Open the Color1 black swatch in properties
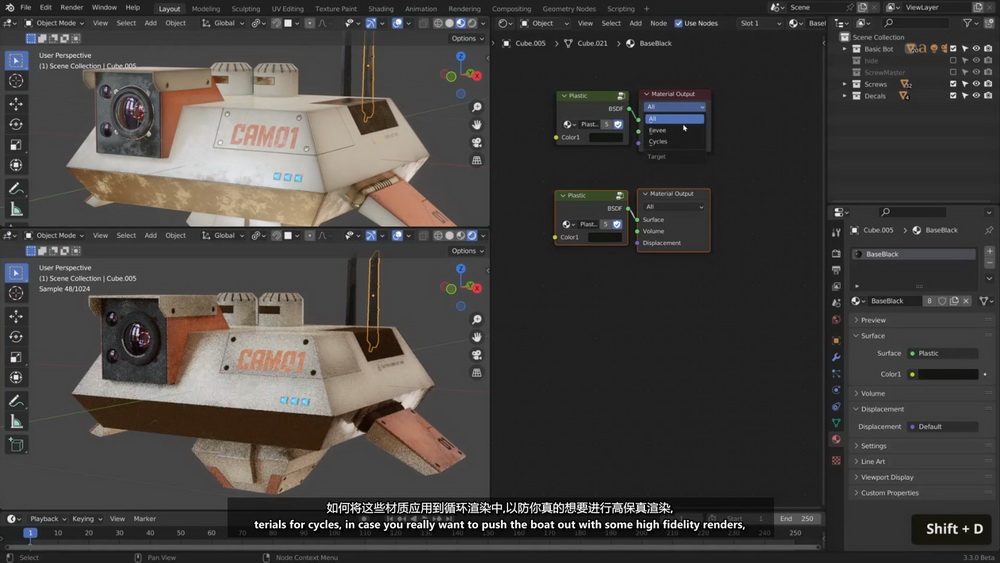Viewport: 1000px width, 563px height. coord(947,374)
